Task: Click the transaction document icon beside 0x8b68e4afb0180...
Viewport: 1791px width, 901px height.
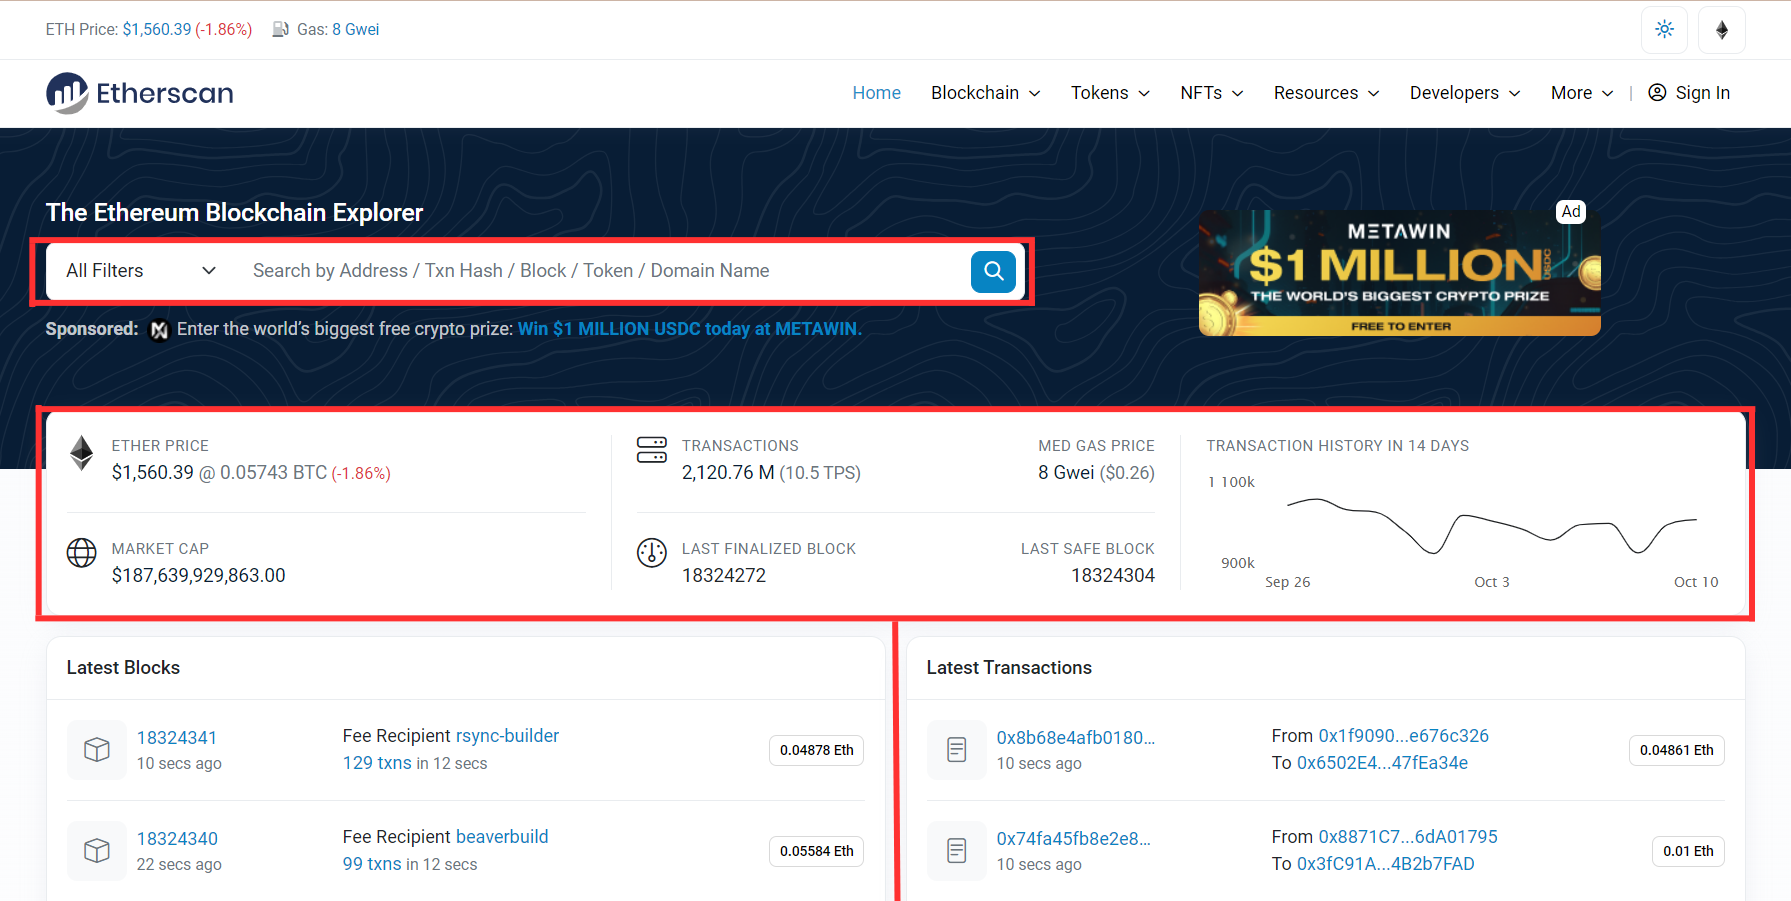Action: point(956,749)
